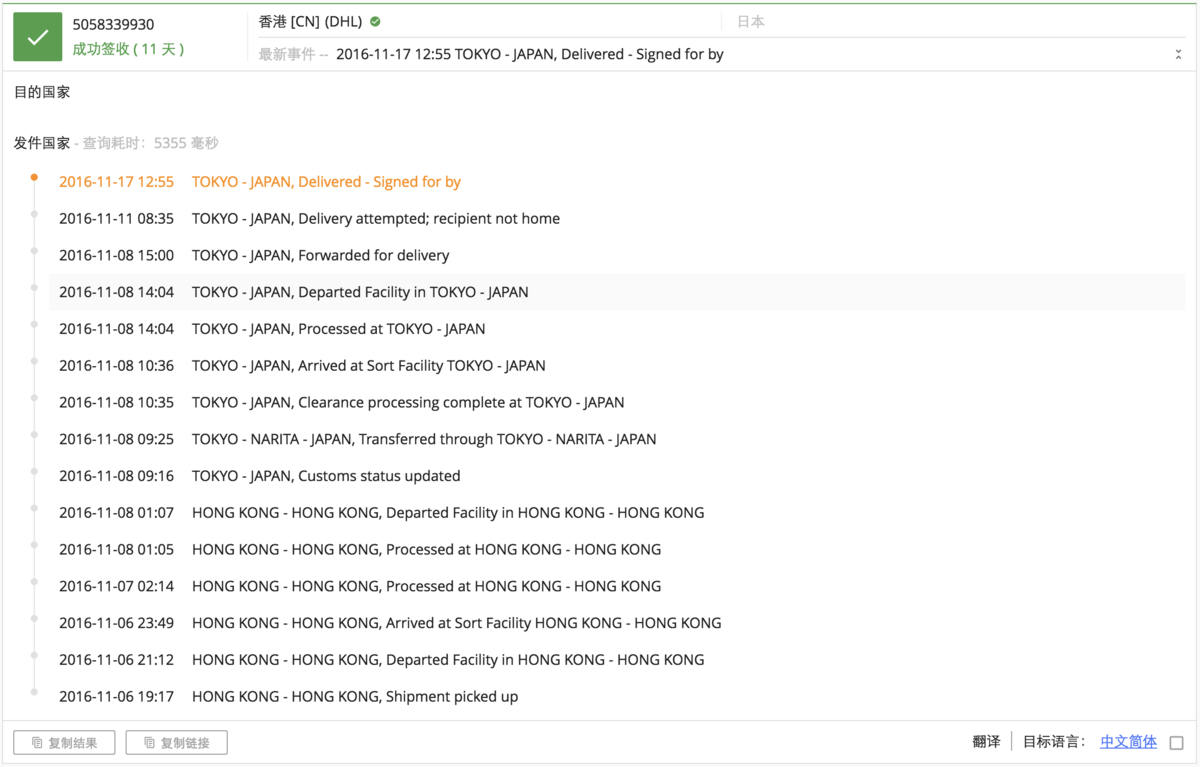
Task: Enable the translation checkbox
Action: pos(1176,742)
